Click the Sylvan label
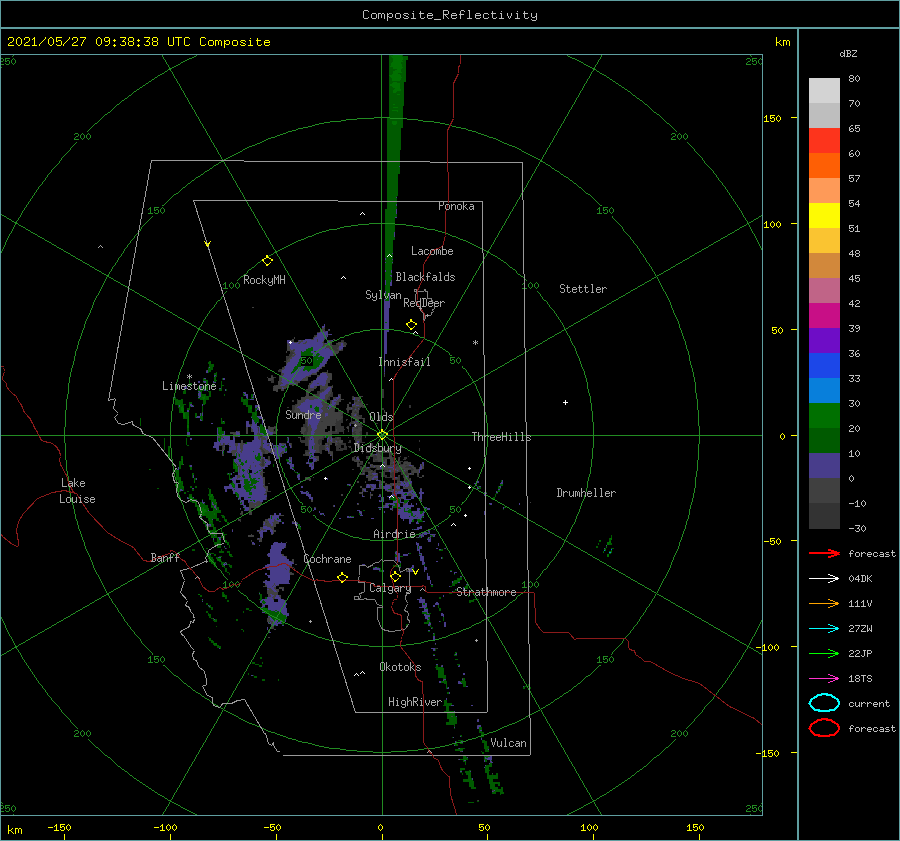 click(x=383, y=295)
